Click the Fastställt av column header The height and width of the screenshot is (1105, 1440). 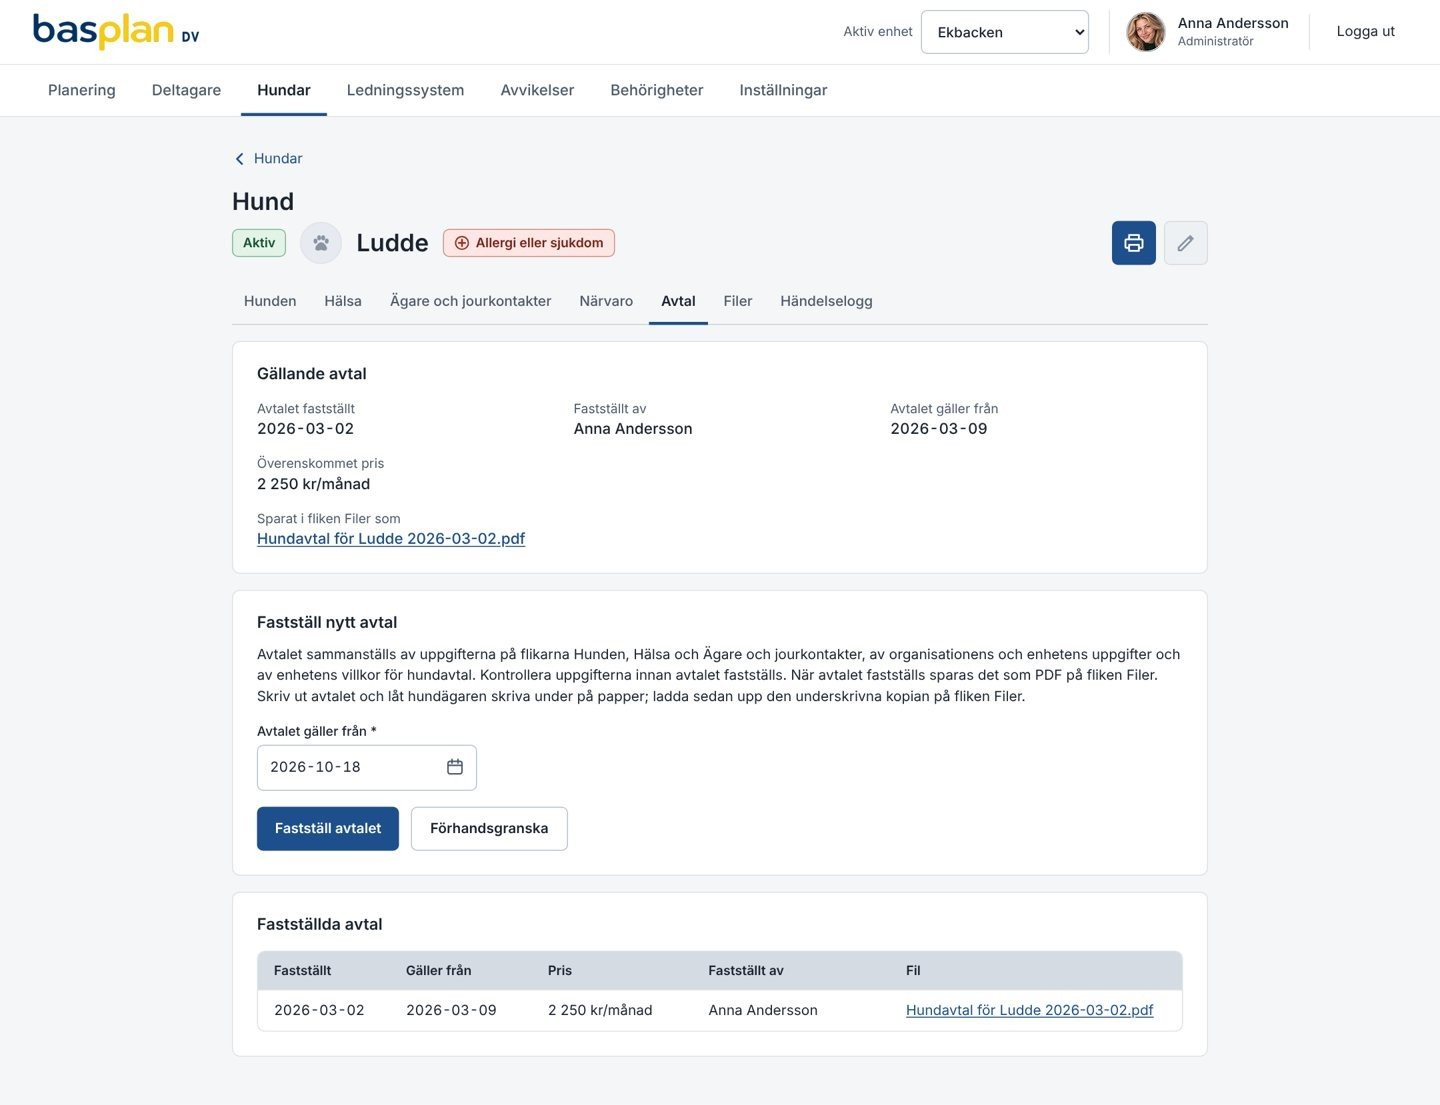click(x=746, y=971)
